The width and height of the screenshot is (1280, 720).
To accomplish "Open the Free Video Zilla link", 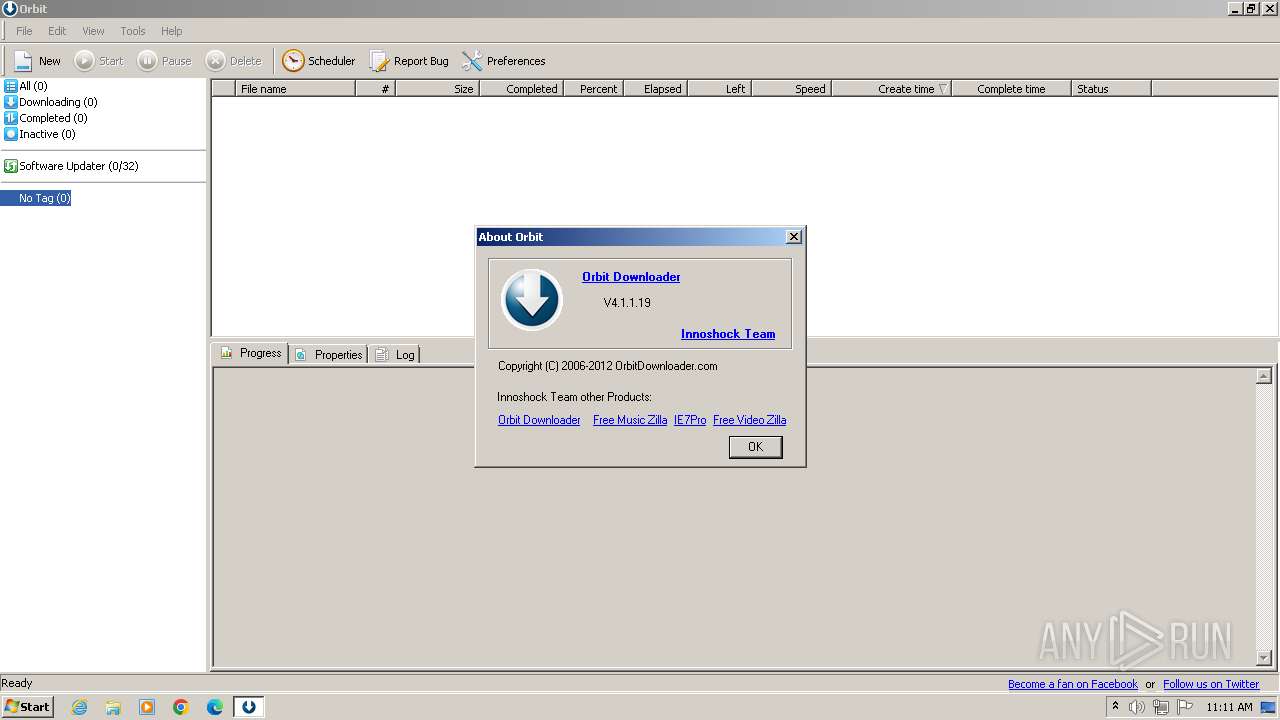I will tap(750, 420).
